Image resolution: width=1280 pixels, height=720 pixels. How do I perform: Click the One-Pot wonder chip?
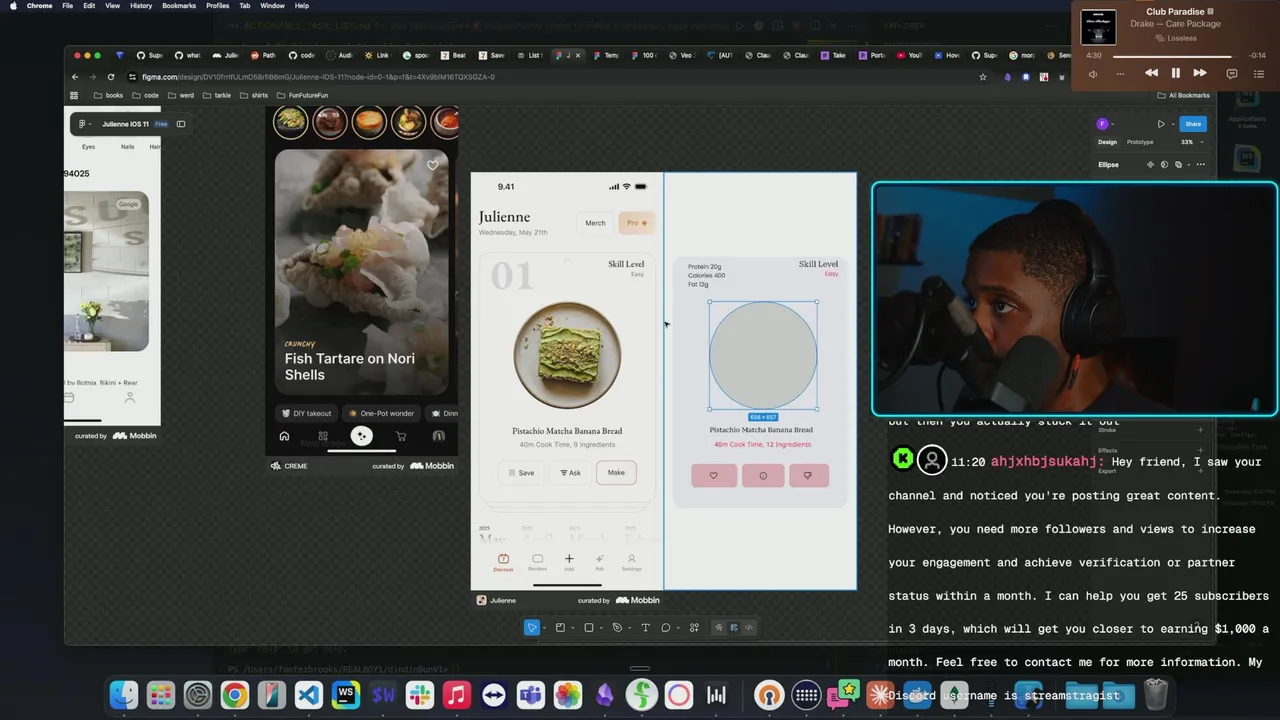(381, 413)
